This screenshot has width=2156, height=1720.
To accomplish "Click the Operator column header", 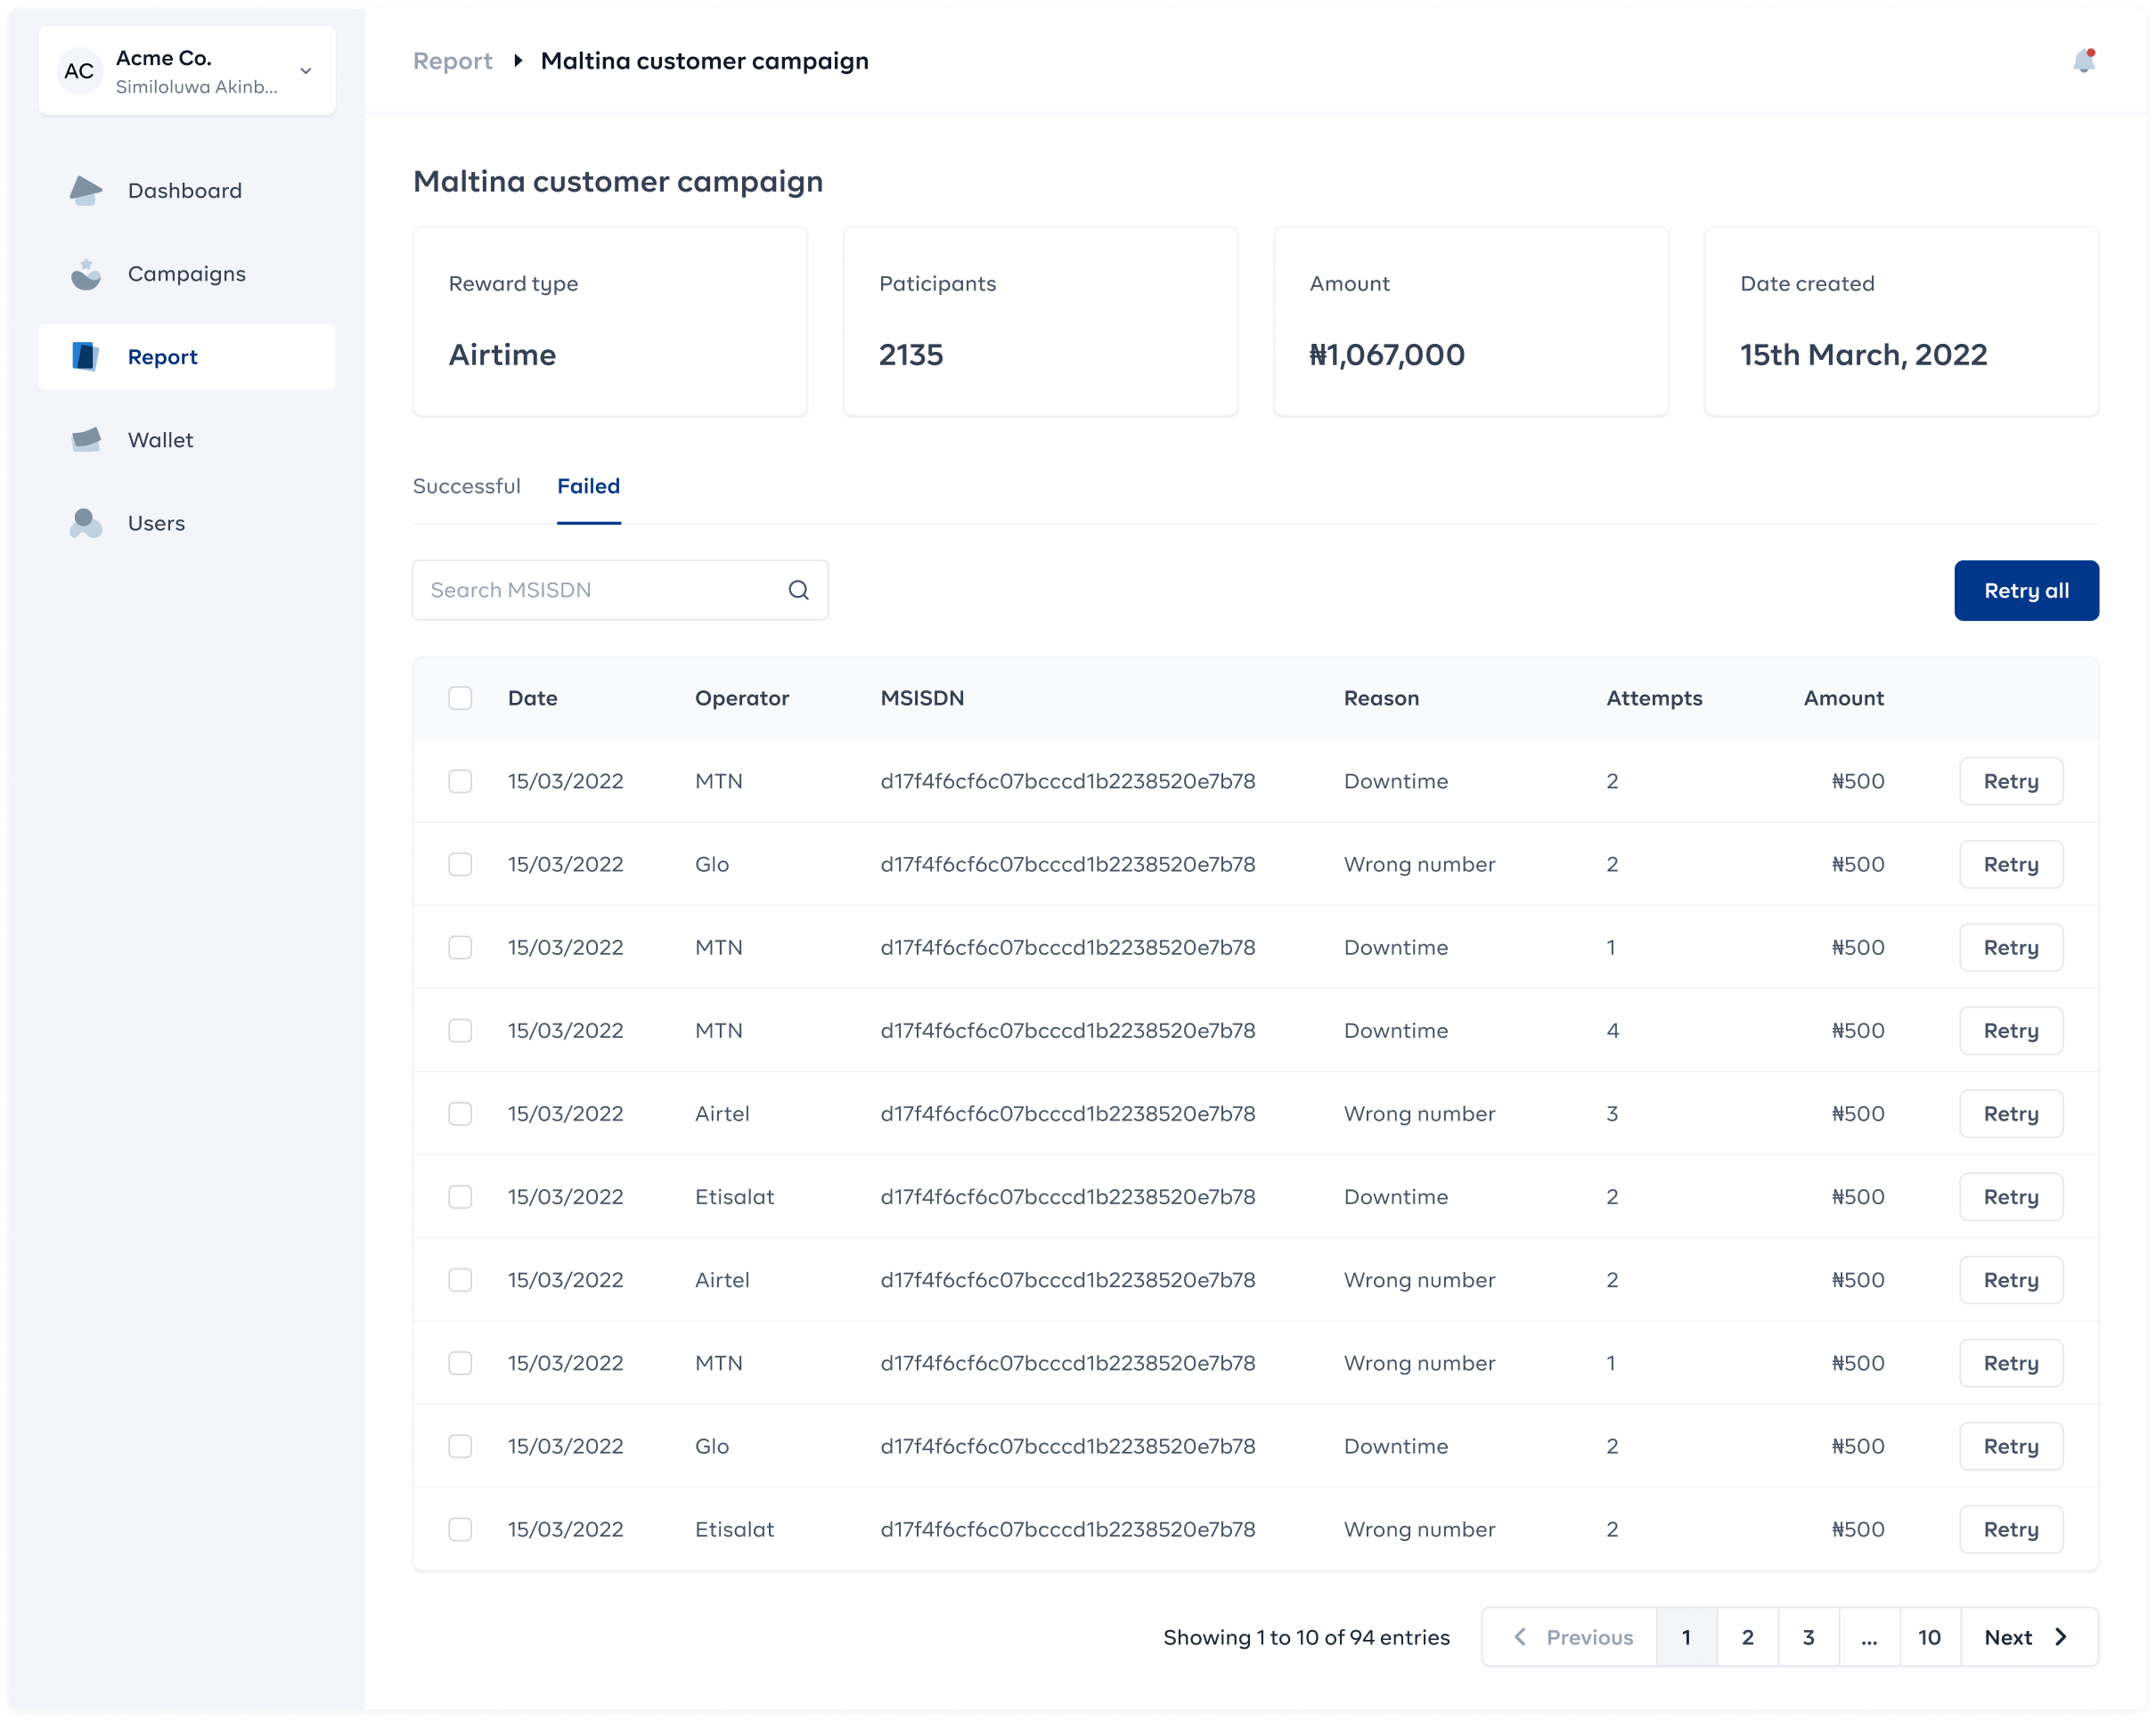I will pyautogui.click(x=741, y=698).
